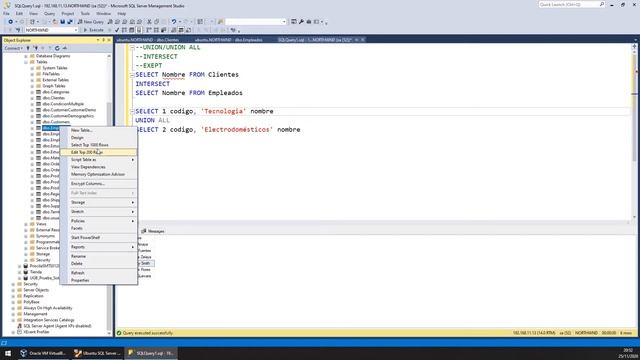Open the File menu

(x=7, y=13)
